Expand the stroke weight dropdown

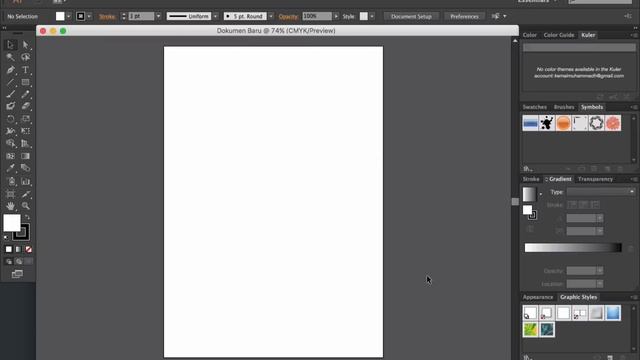(158, 16)
